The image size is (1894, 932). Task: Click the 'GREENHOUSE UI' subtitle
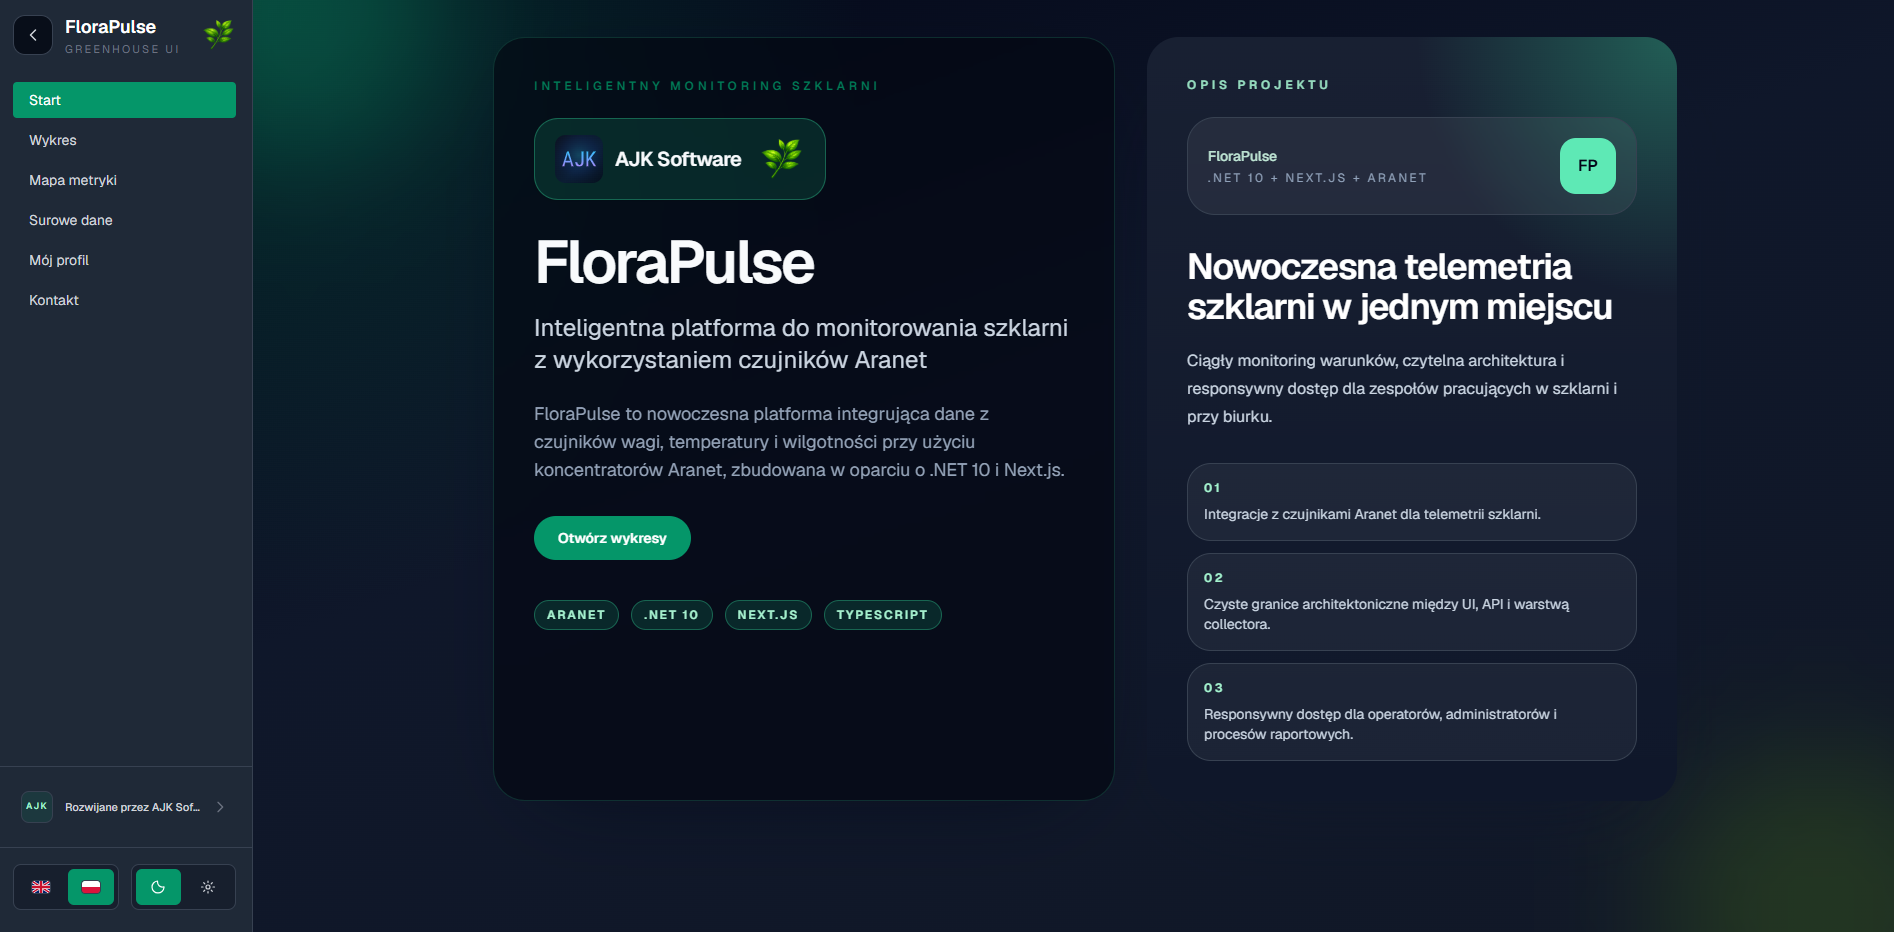coord(122,49)
